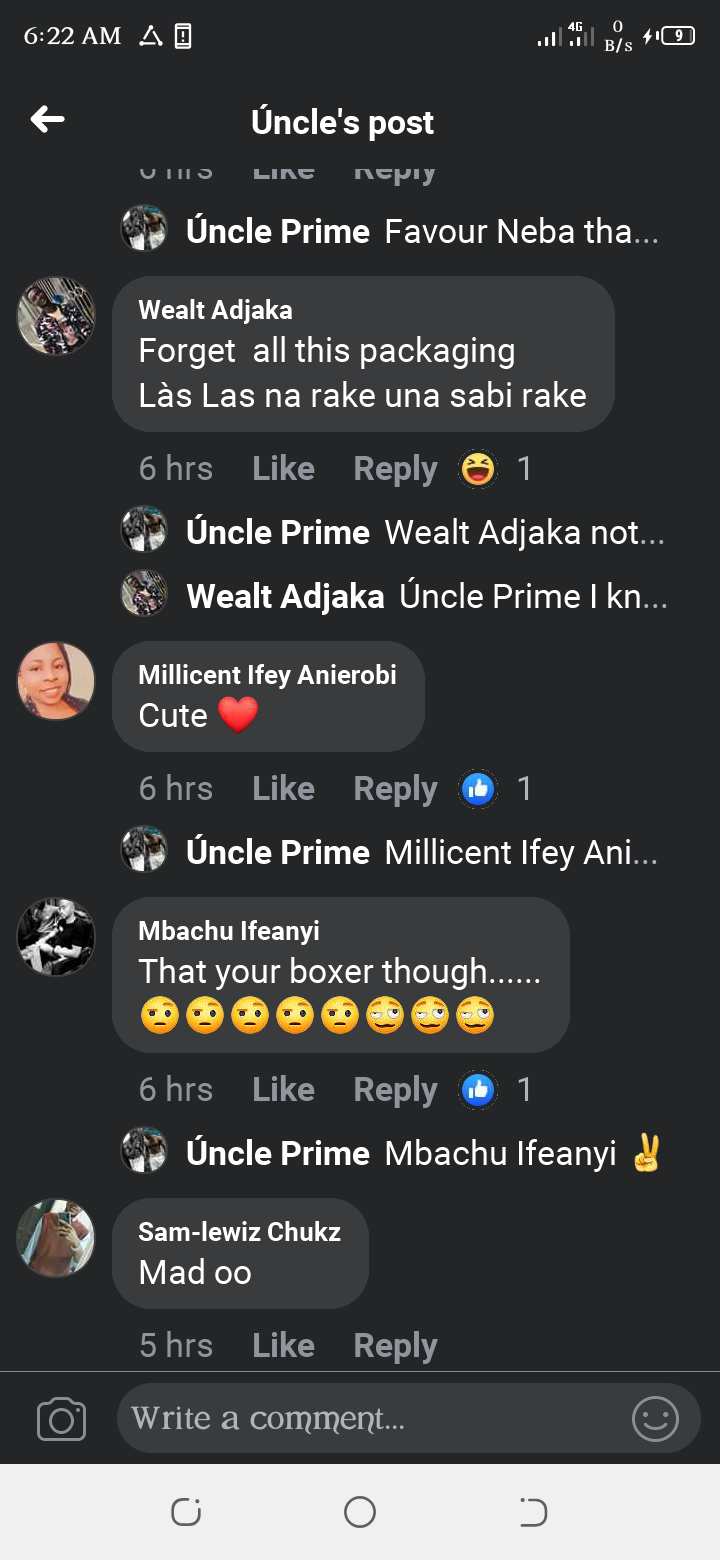Tap the Write a comment field
The image size is (720, 1560).
pyautogui.click(x=370, y=1419)
